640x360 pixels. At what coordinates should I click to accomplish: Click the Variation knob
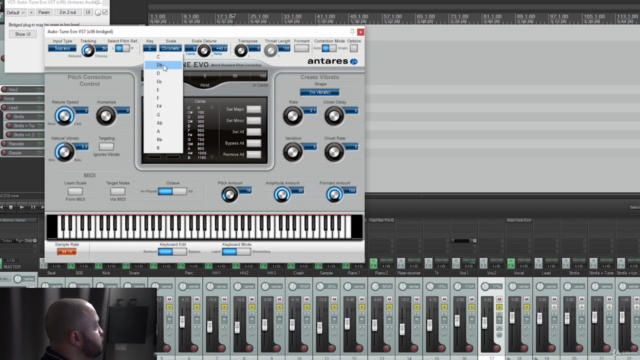pyautogui.click(x=293, y=152)
